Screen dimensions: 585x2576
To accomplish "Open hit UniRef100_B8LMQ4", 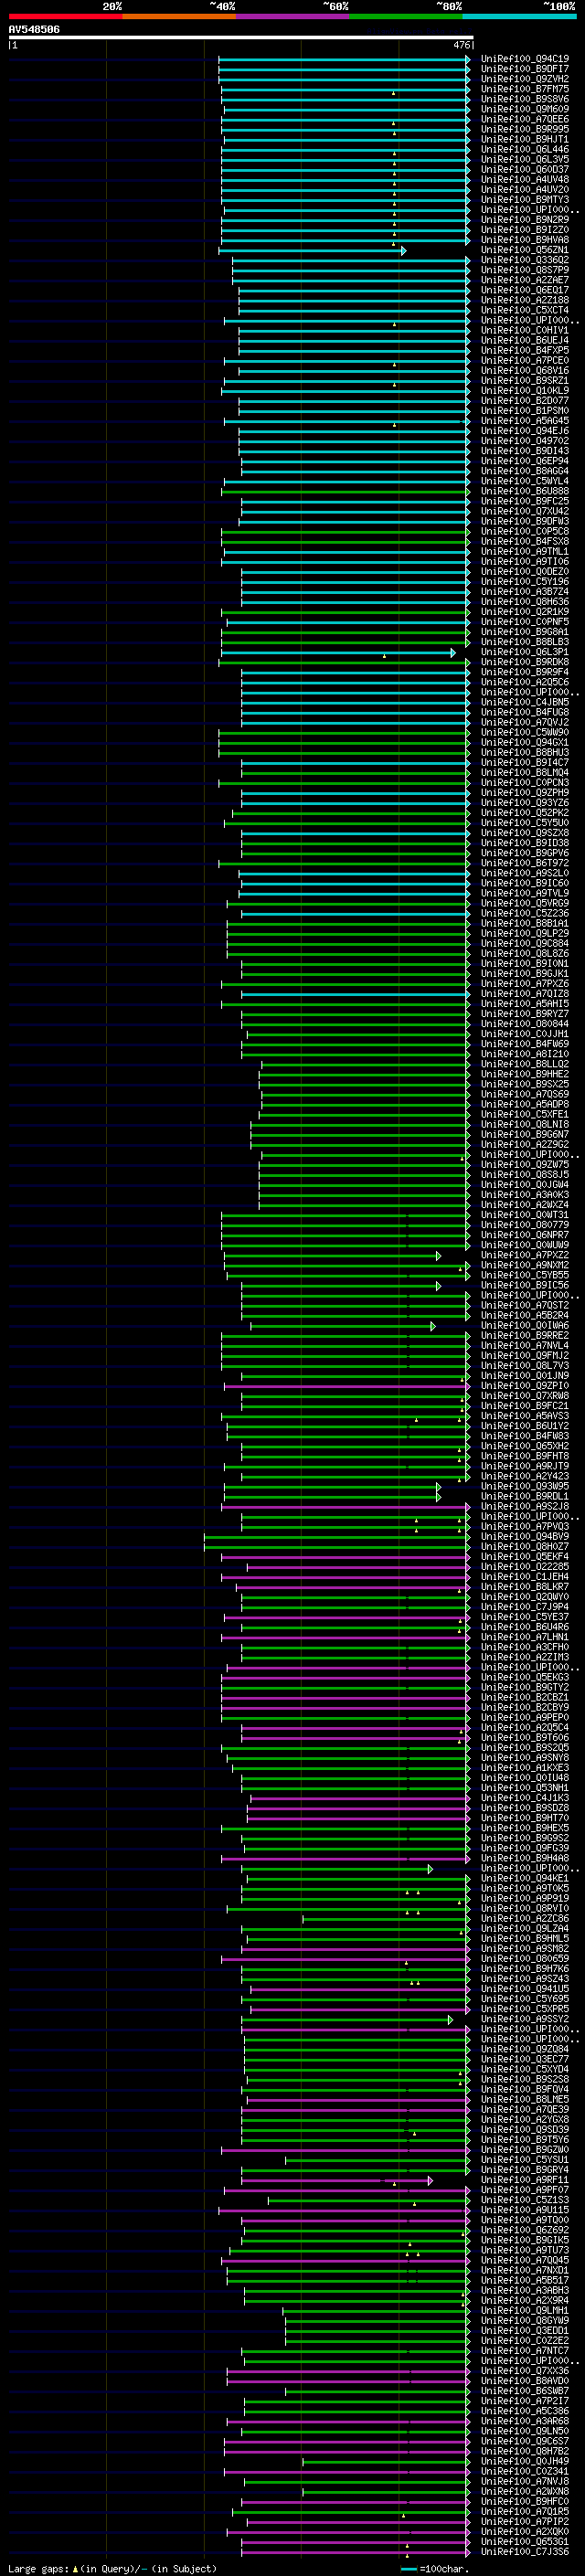I will [x=525, y=772].
